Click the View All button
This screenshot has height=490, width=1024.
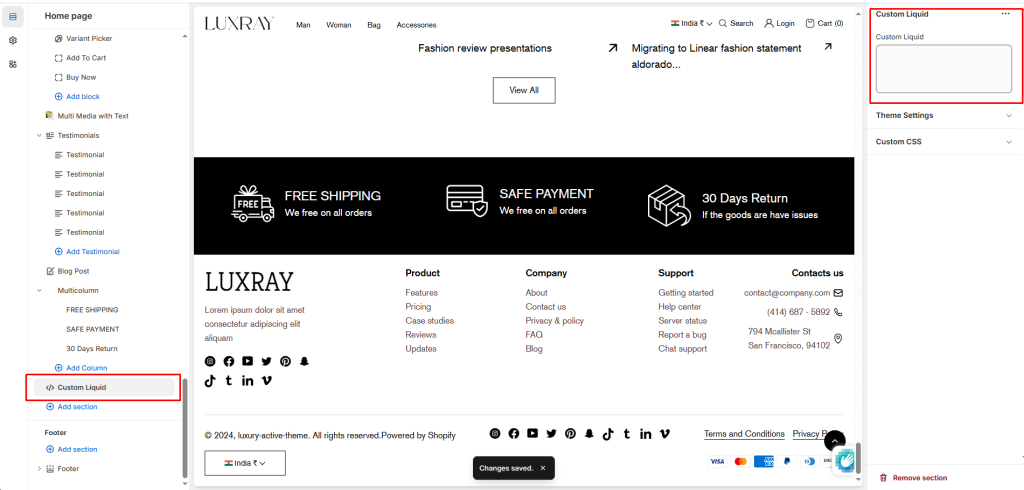[x=524, y=90]
